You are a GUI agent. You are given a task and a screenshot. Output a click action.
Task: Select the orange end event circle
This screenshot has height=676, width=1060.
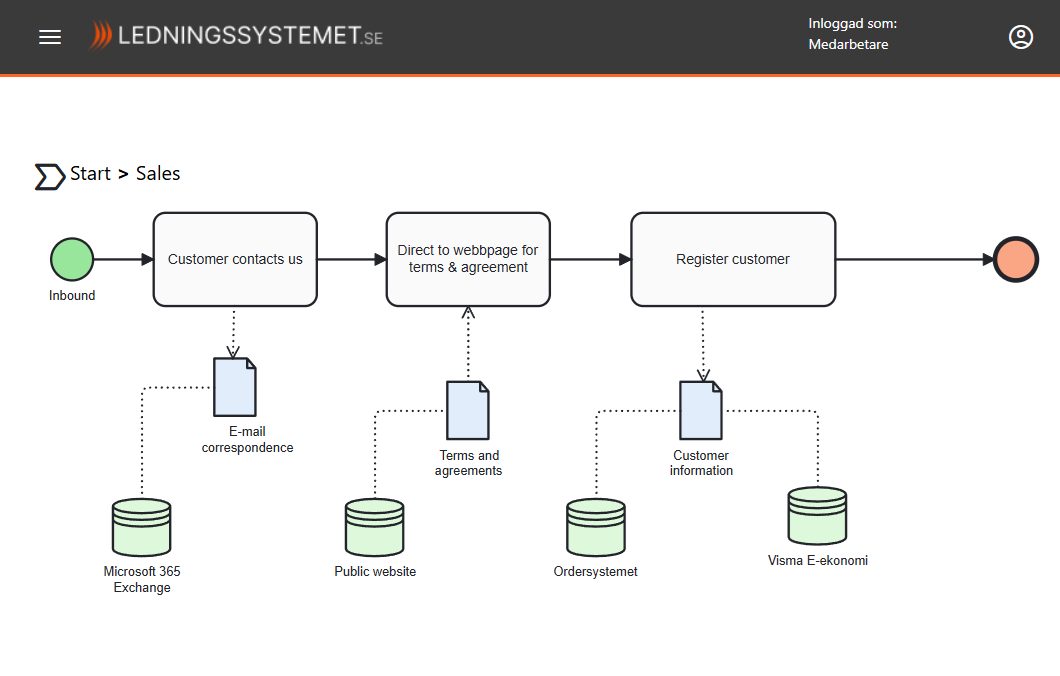[1016, 259]
